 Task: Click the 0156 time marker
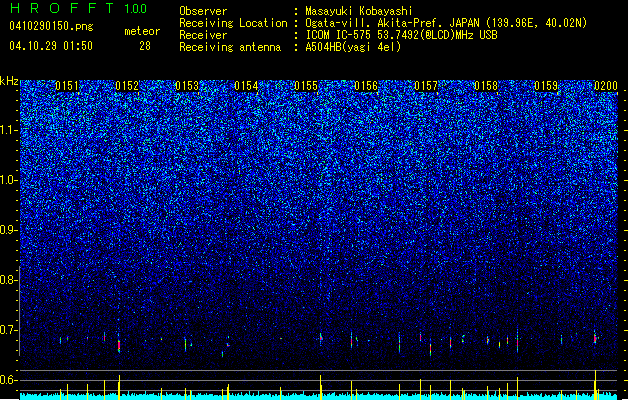point(366,86)
